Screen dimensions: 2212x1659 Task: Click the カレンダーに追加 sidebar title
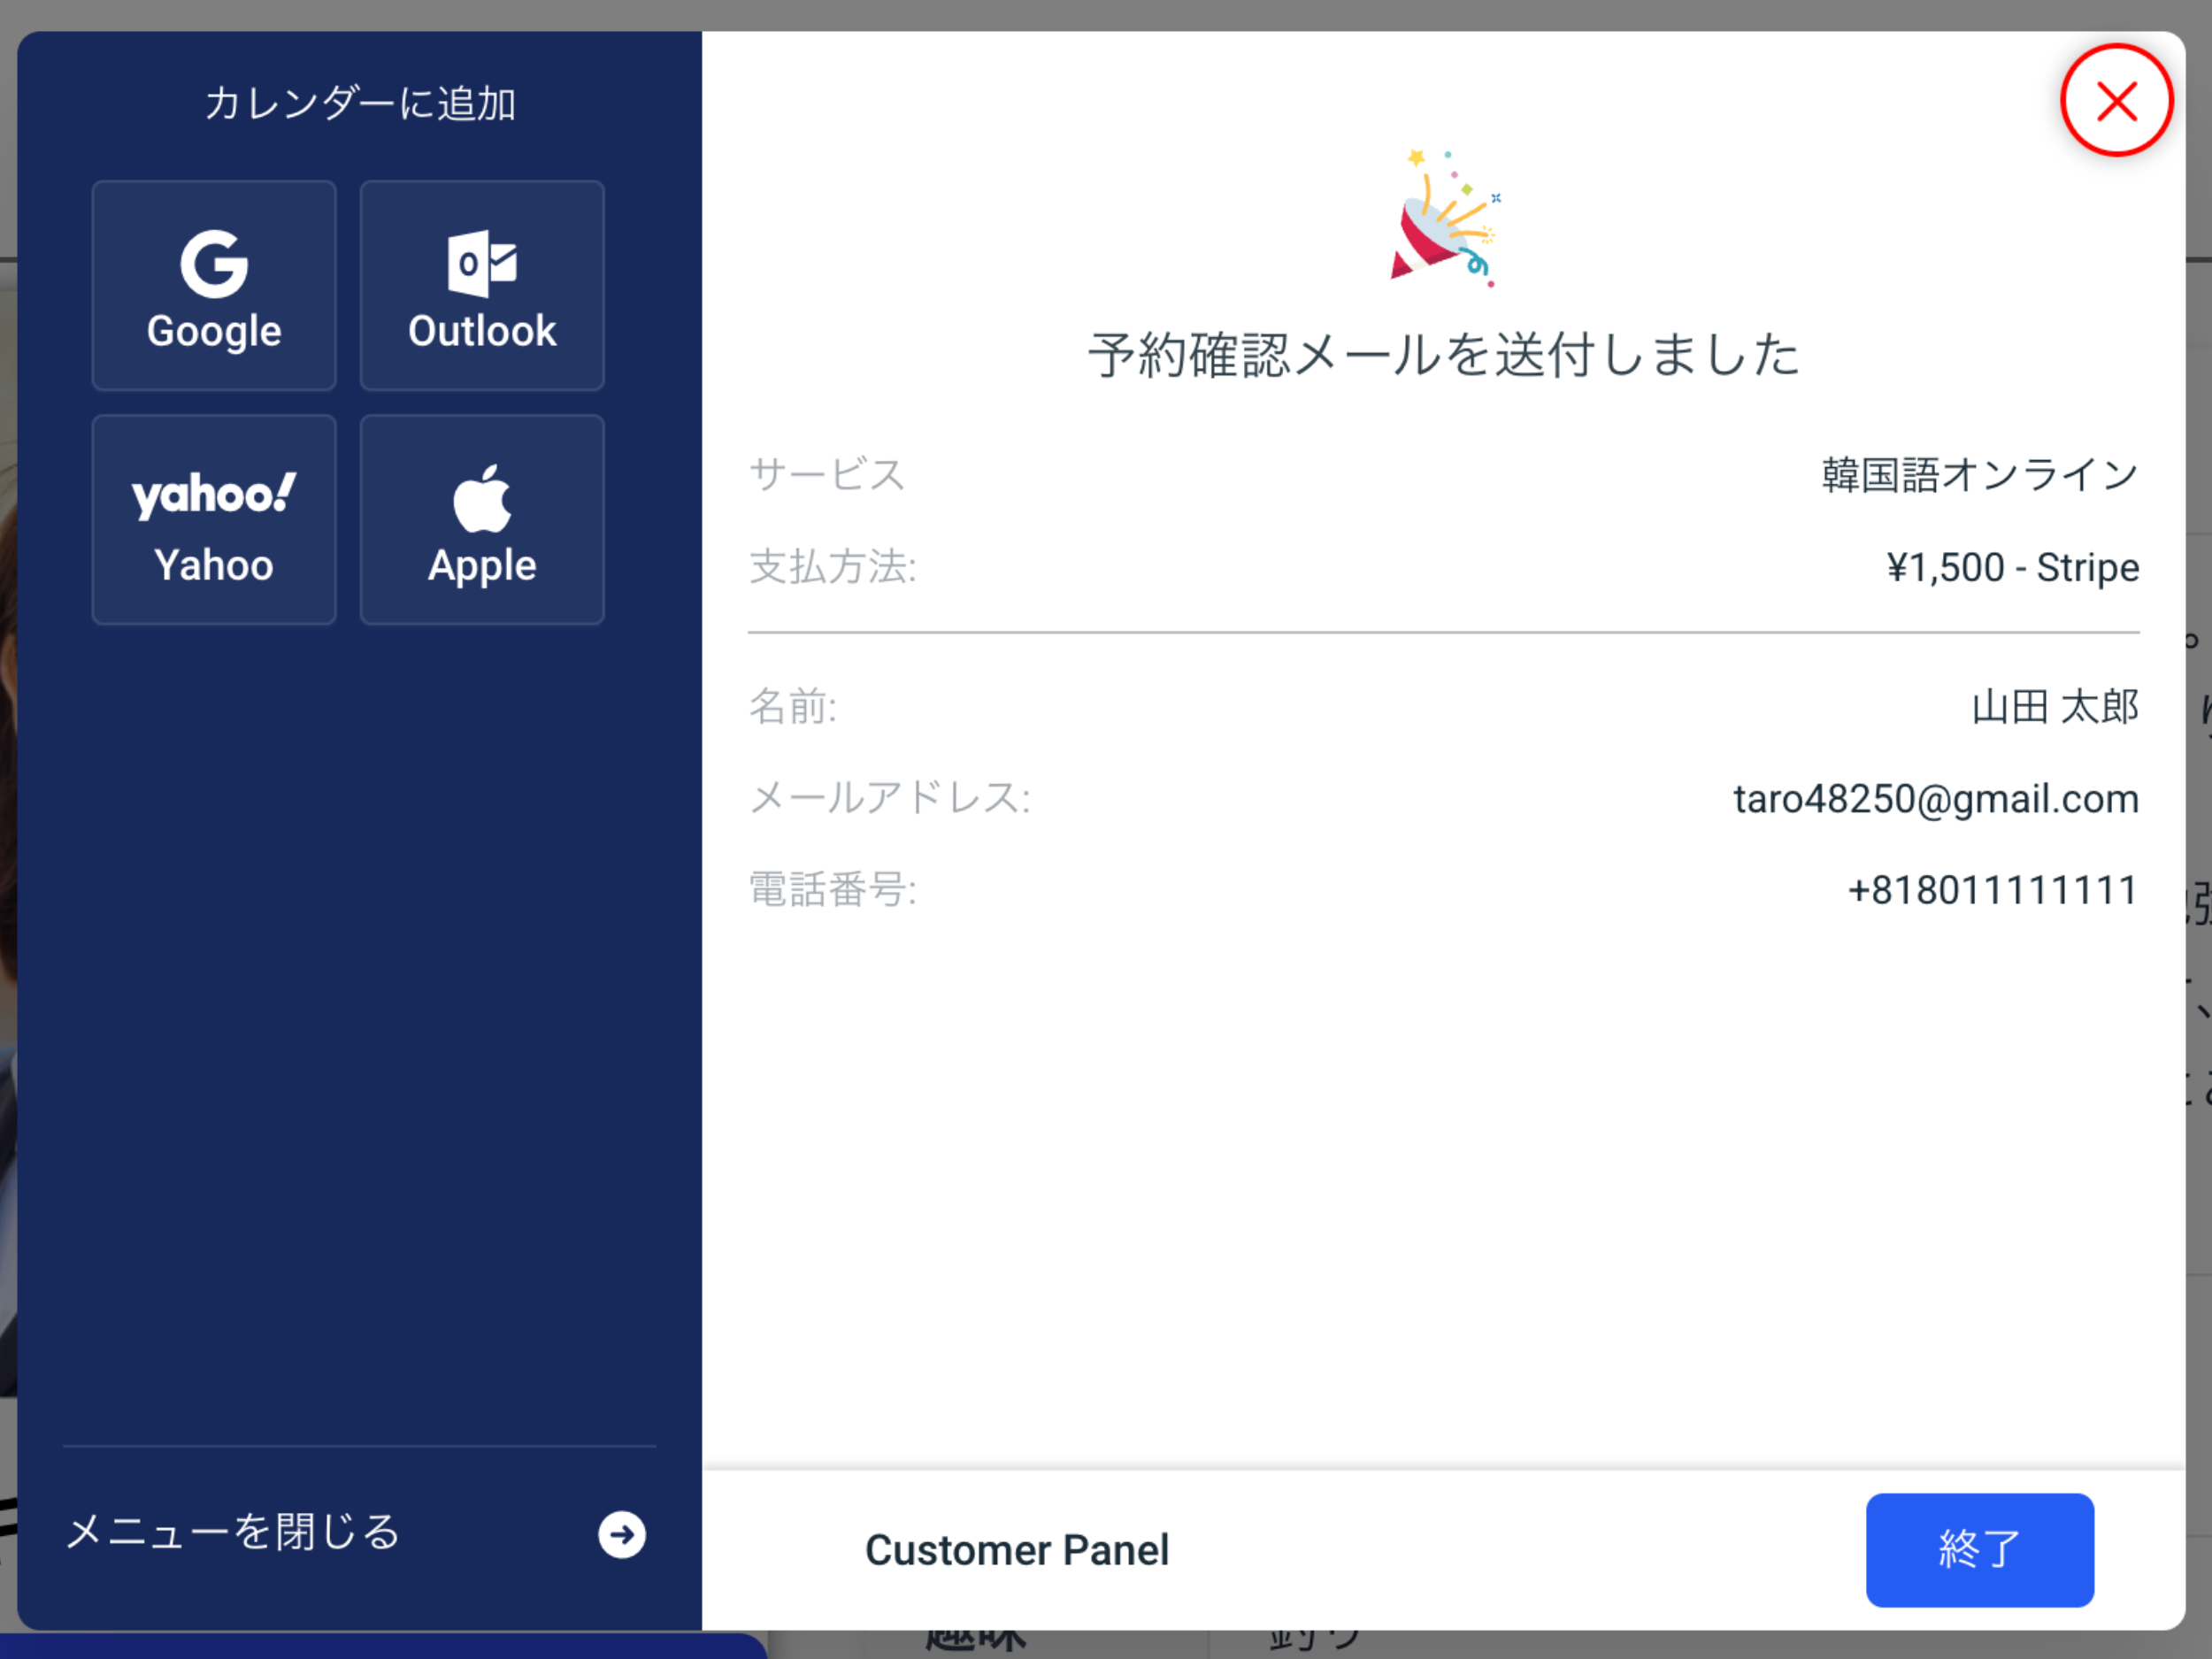pos(360,104)
